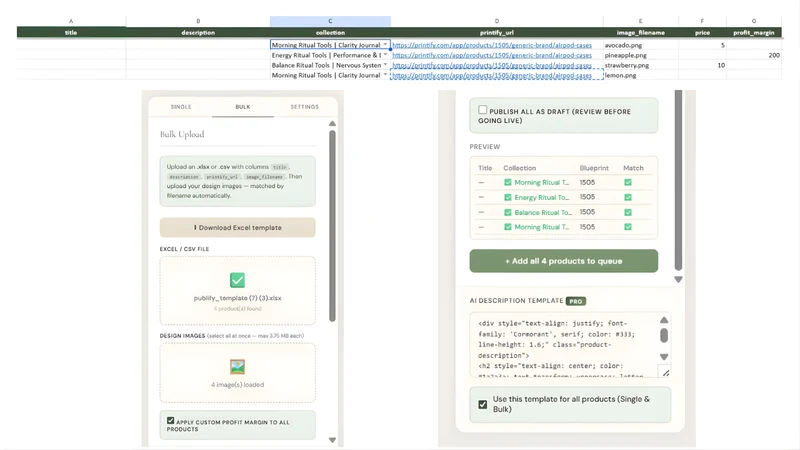
Task: Click the down arrow below the preview panel scrollbar
Action: (678, 280)
